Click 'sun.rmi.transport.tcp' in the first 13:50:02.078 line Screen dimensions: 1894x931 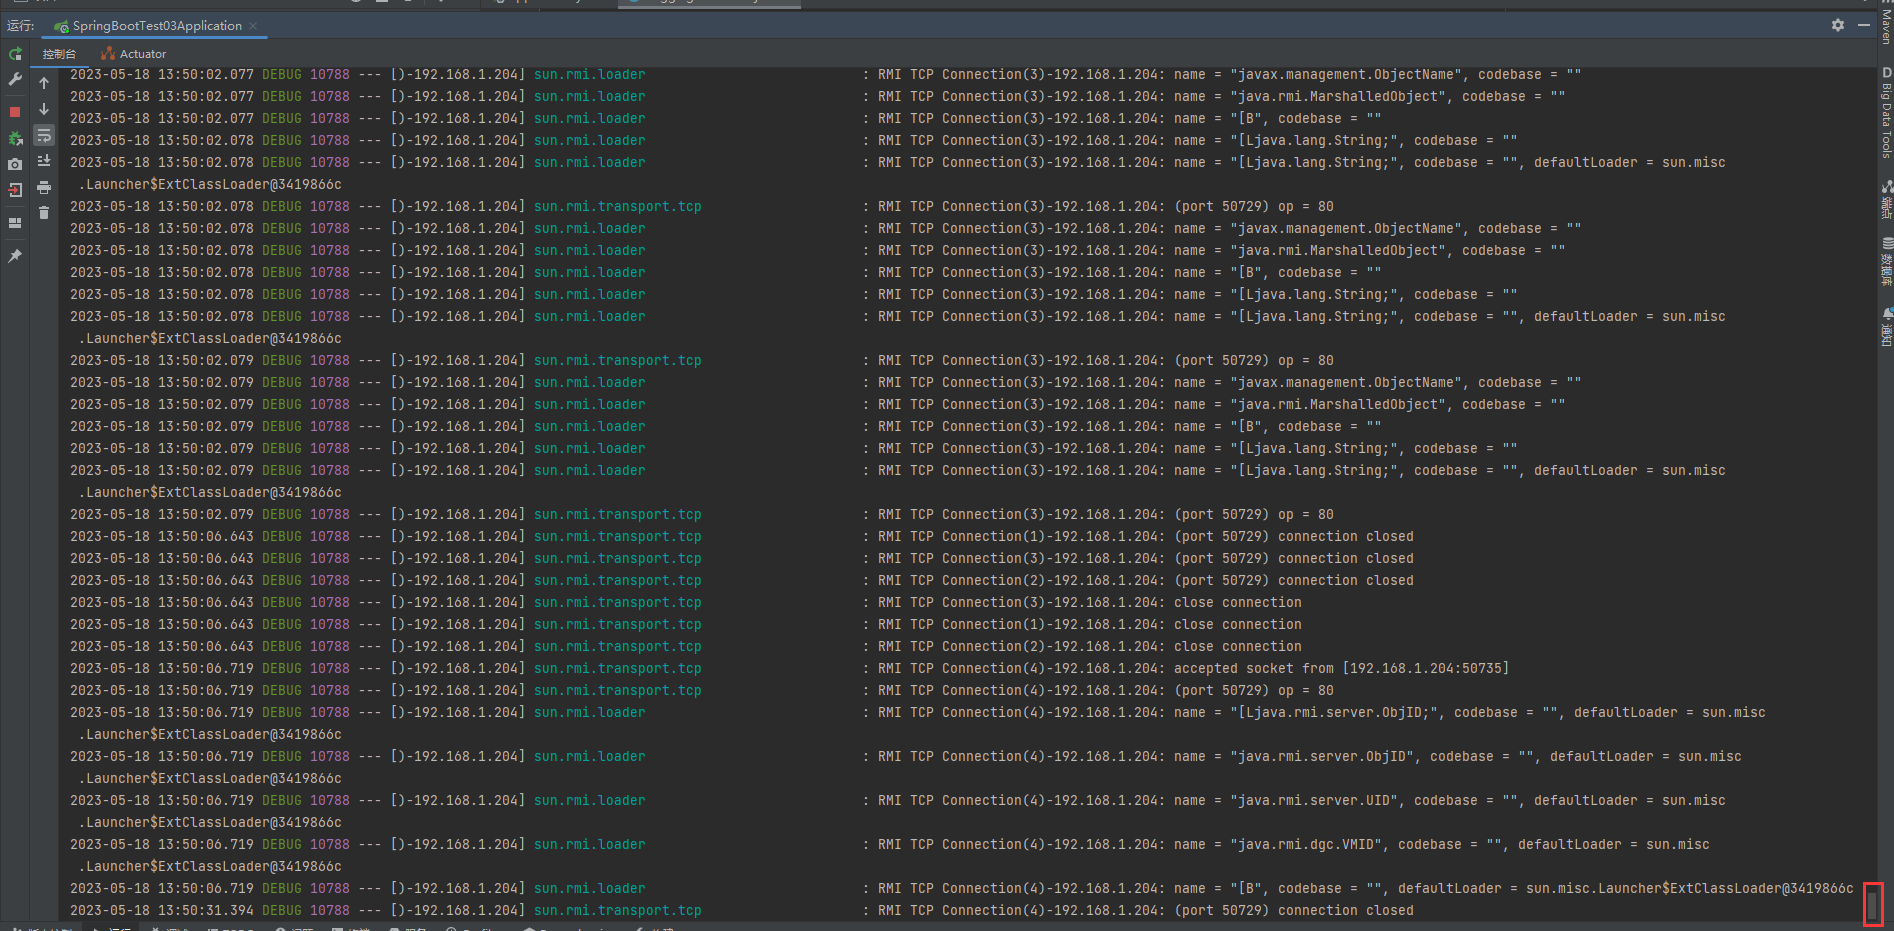(617, 206)
